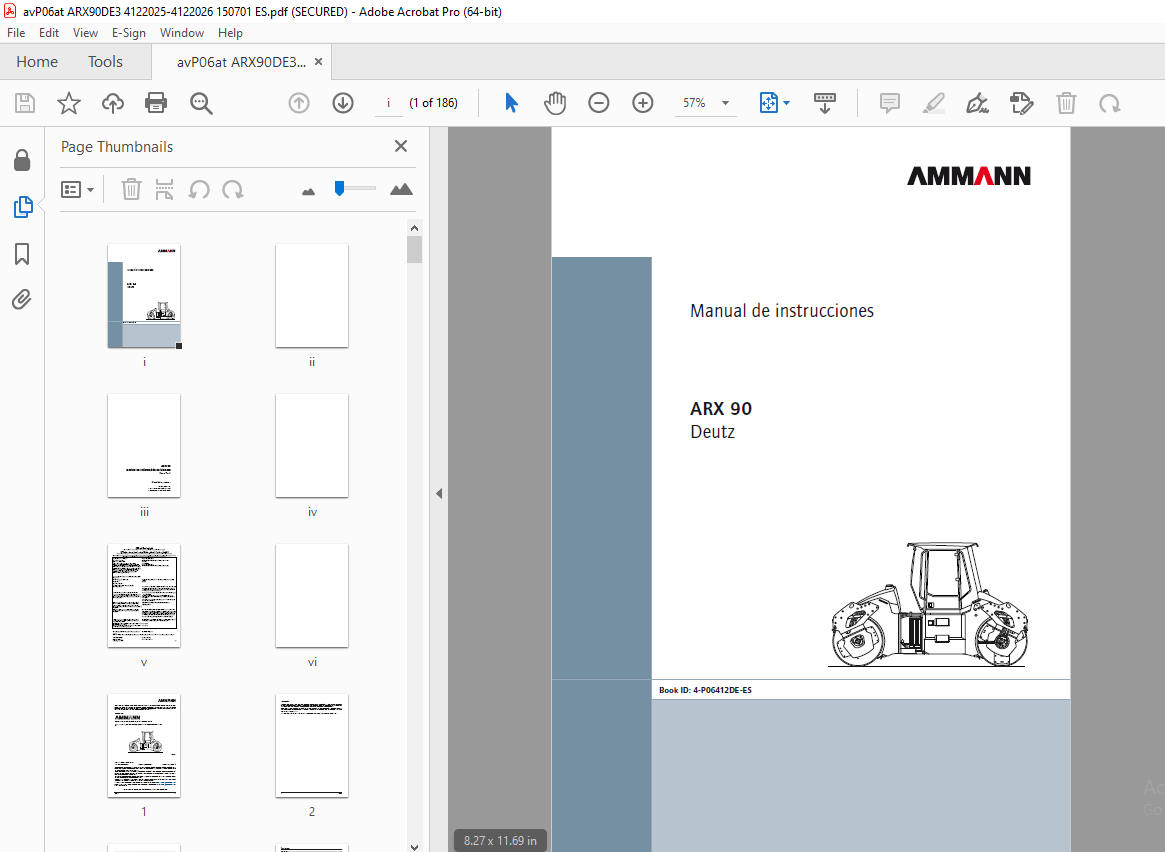
Task: Click the fit page icon
Action: 768,103
